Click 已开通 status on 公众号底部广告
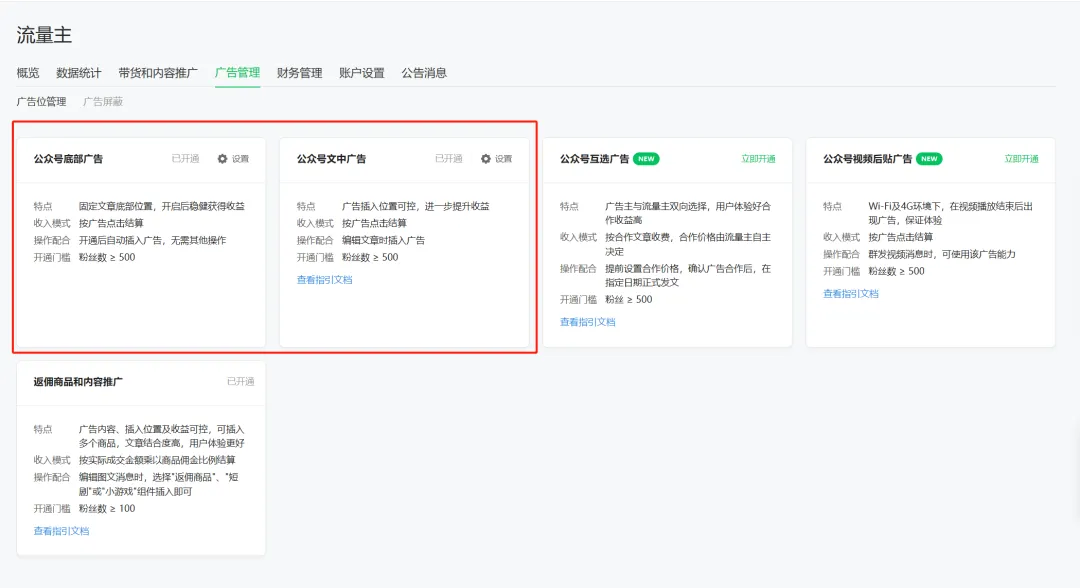Viewport: 1080px width, 588px height. (x=185, y=159)
